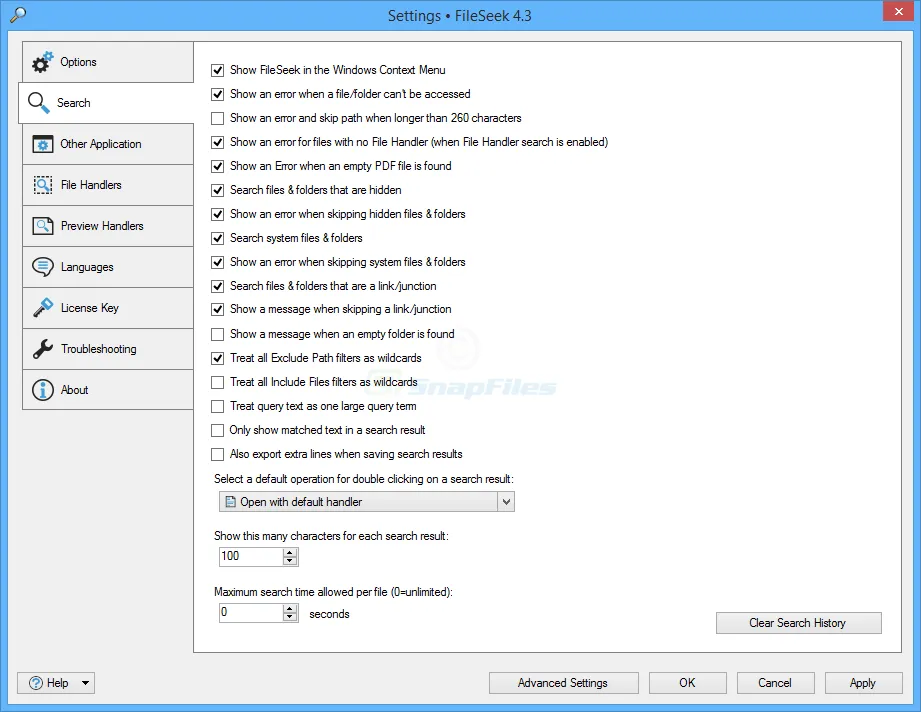Select the Search tab label
Viewport: 921px width, 712px height.
click(73, 103)
